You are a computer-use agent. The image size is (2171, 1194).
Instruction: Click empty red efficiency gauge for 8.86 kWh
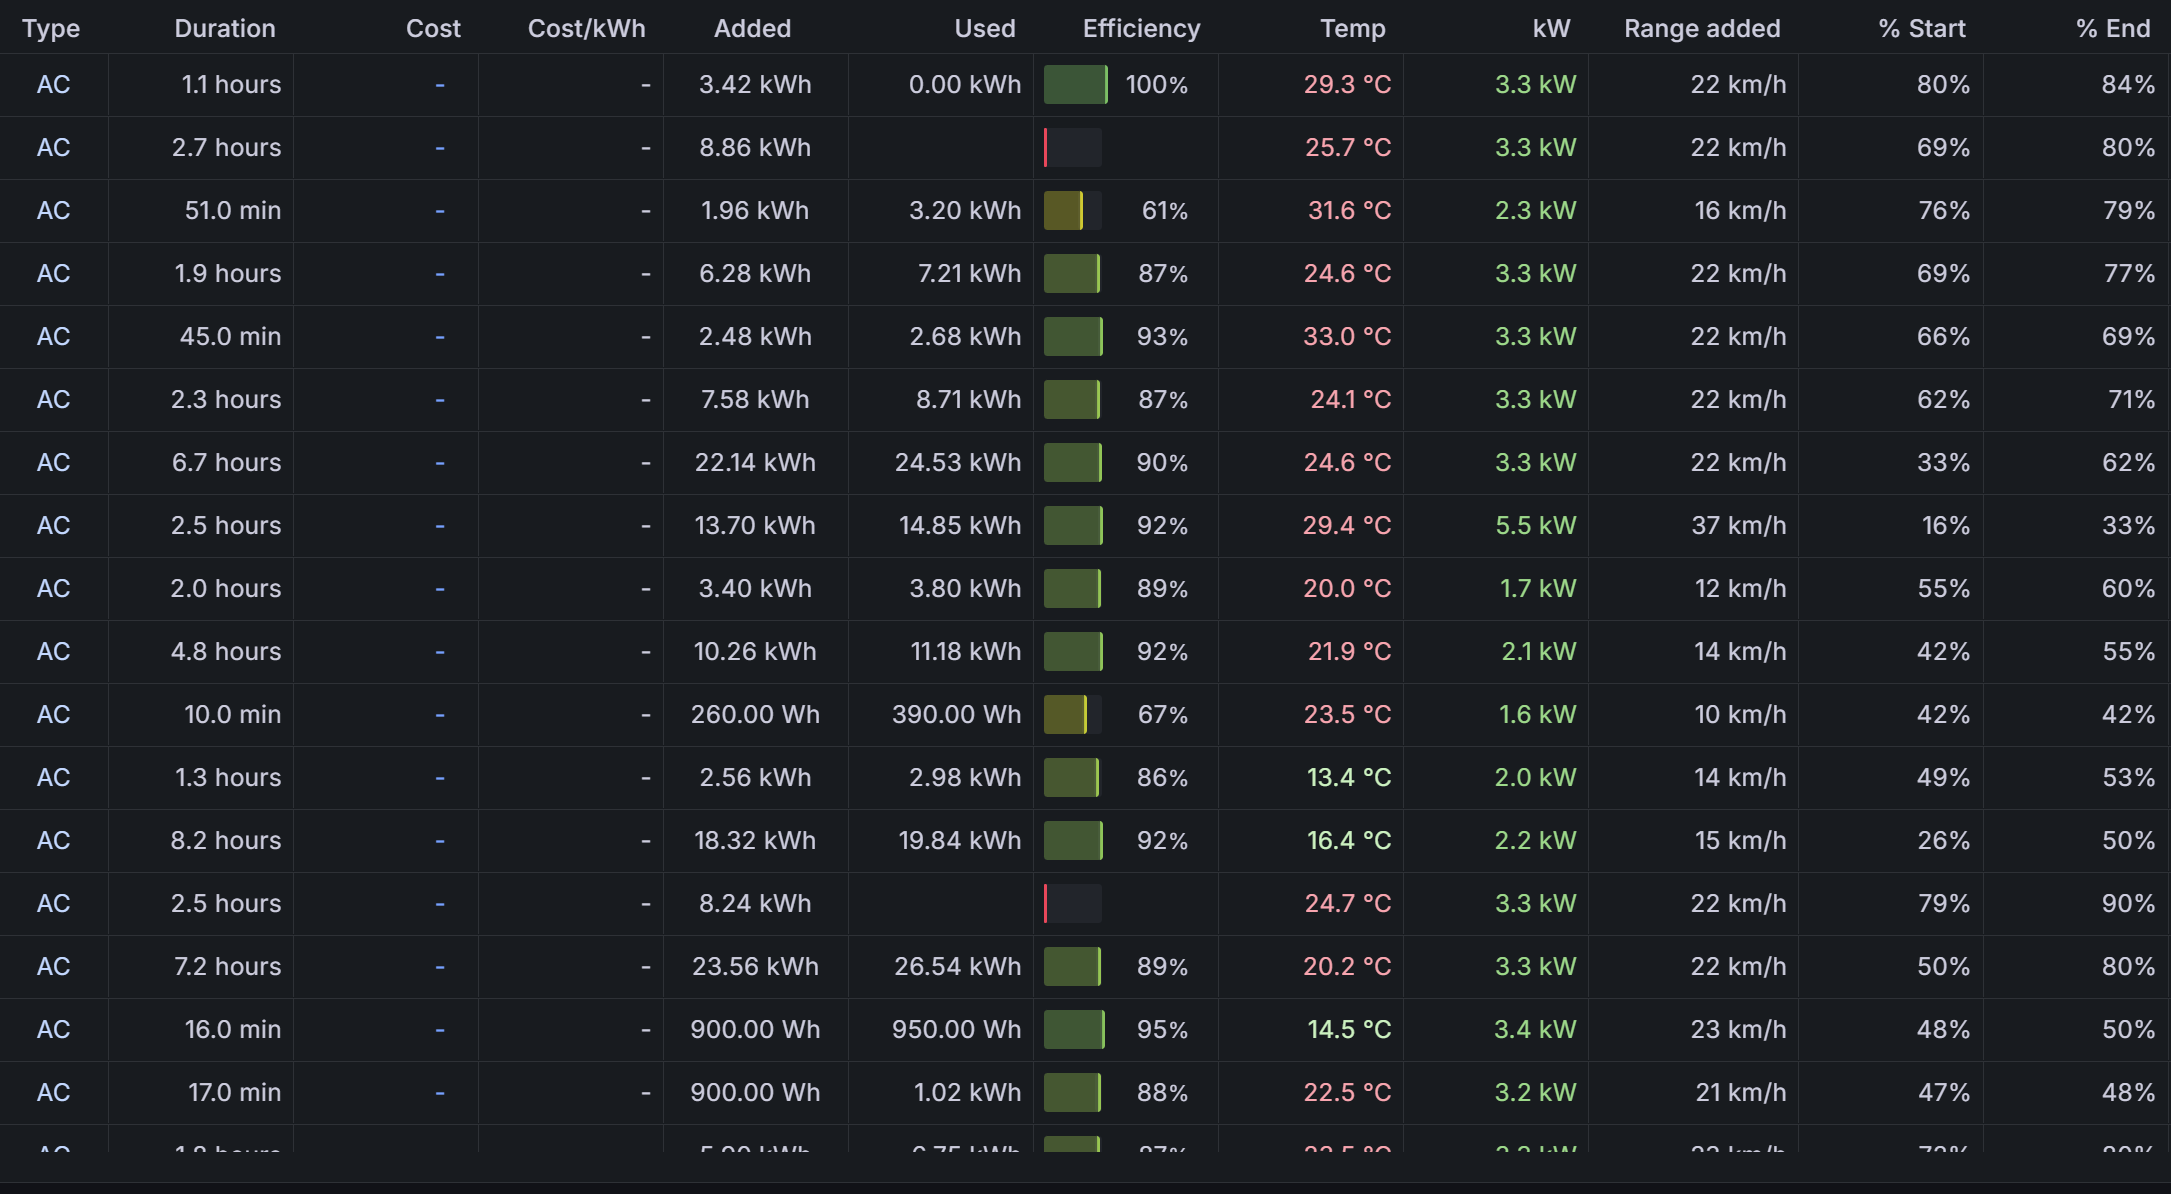coord(1072,148)
